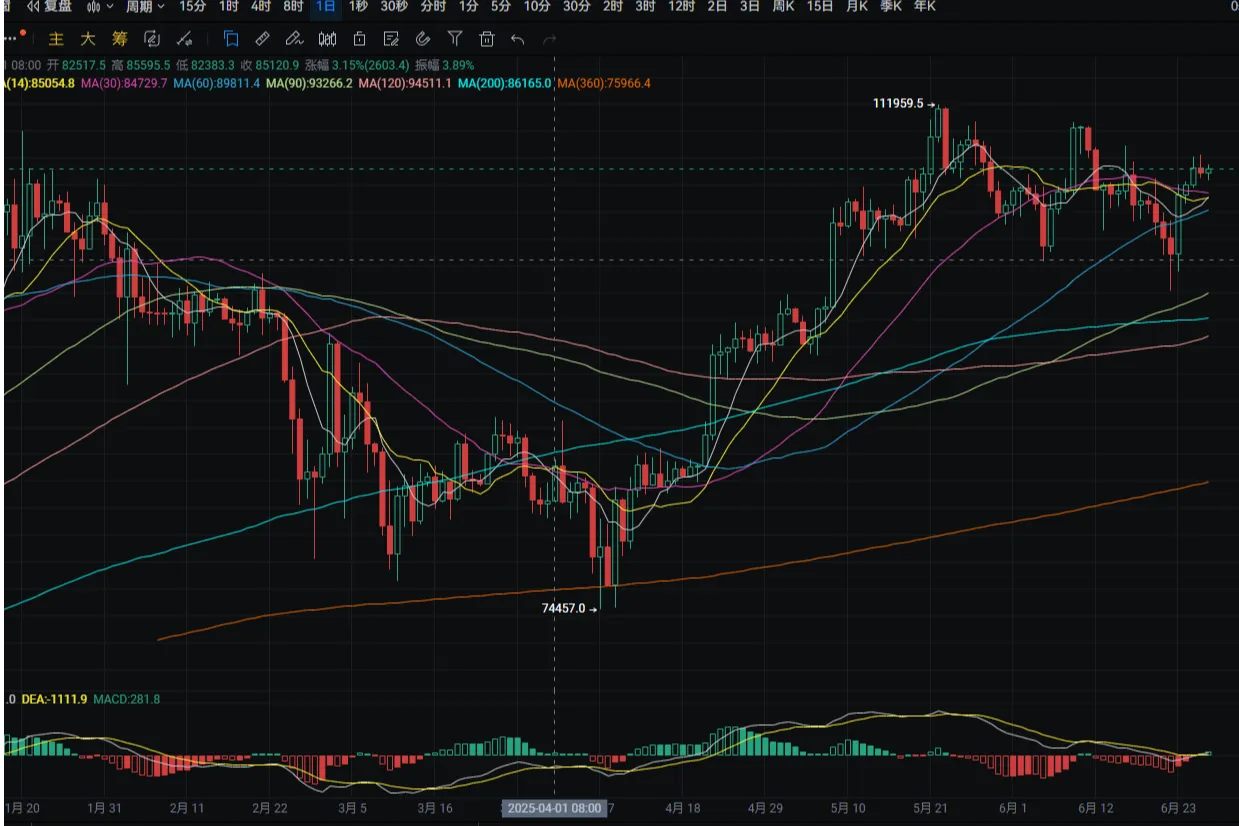Viewport: 1239px width, 826px height.
Task: Click the 2025-04-01 08:00 crosshair date tag
Action: point(554,807)
